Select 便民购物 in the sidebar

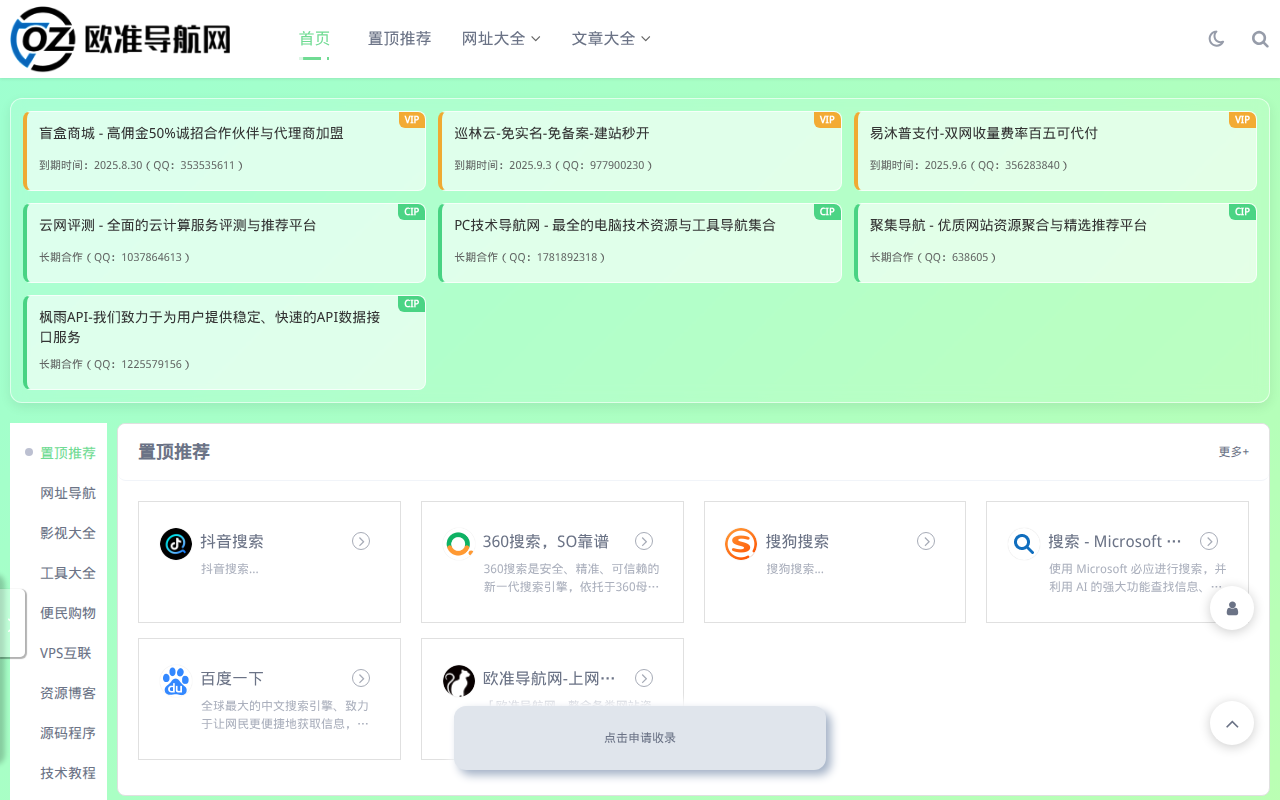pyautogui.click(x=68, y=613)
